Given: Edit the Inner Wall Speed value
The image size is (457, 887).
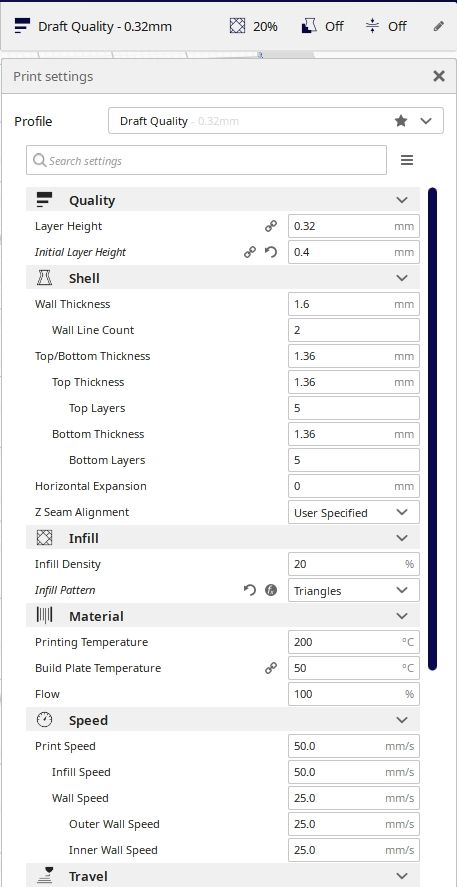Looking at the screenshot, I should (x=354, y=851).
